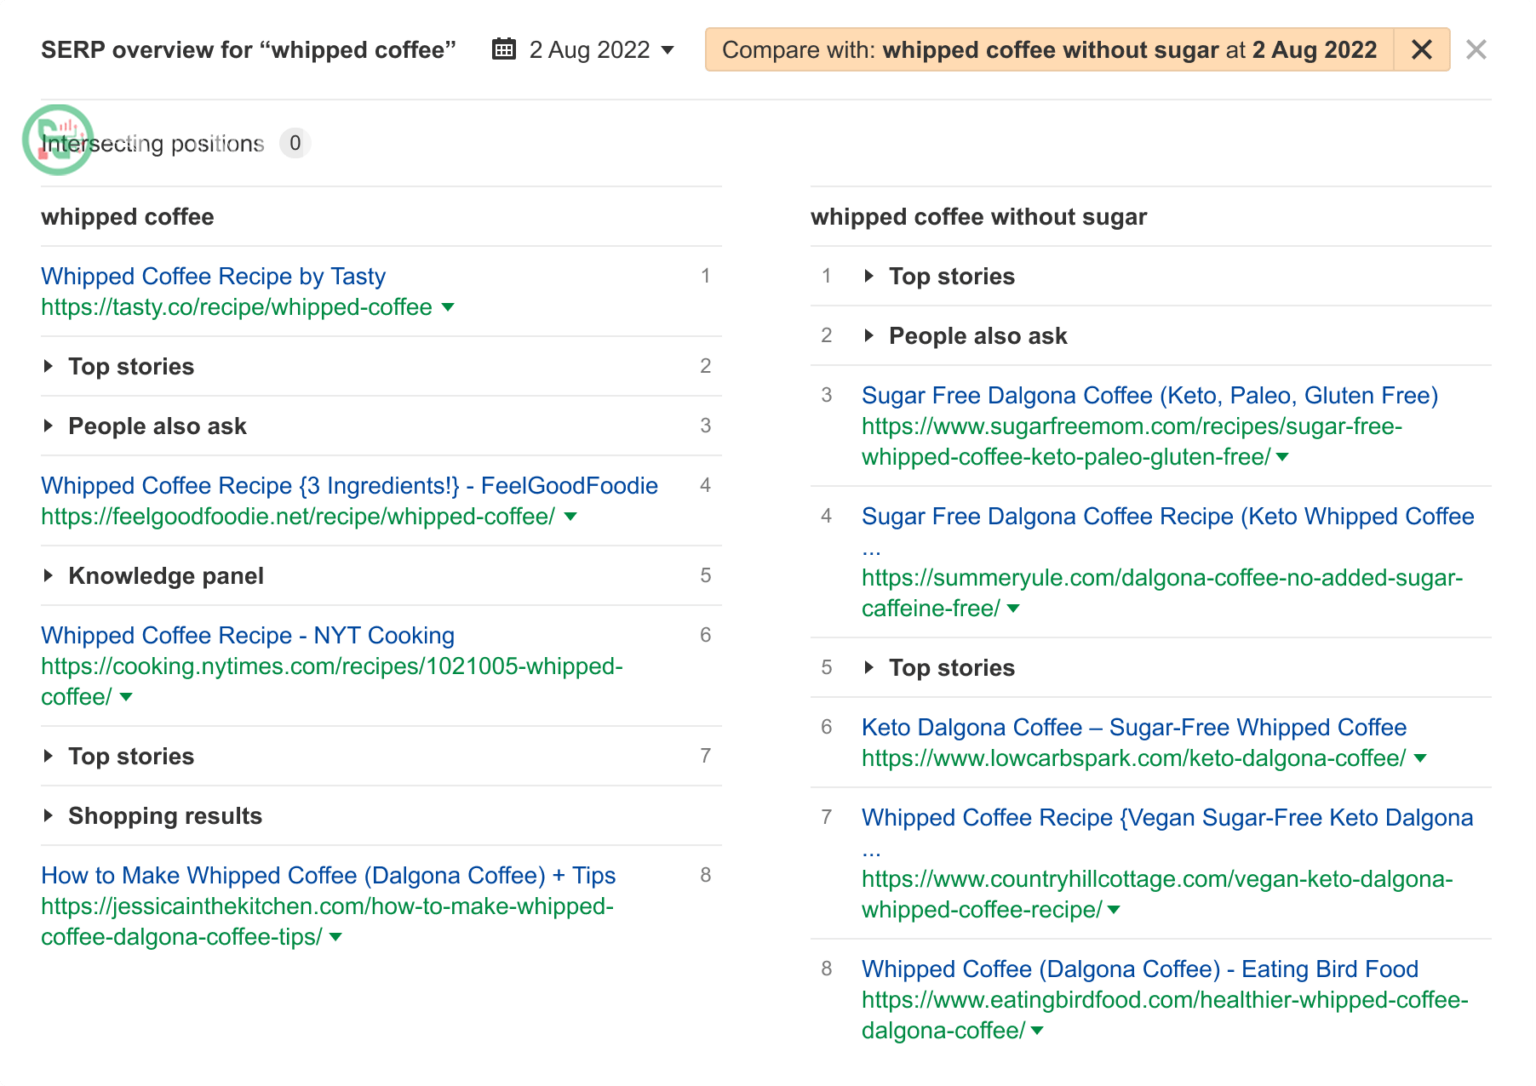1536x1086 pixels.
Task: Click the Intersecting positions count badge
Action: pyautogui.click(x=295, y=143)
